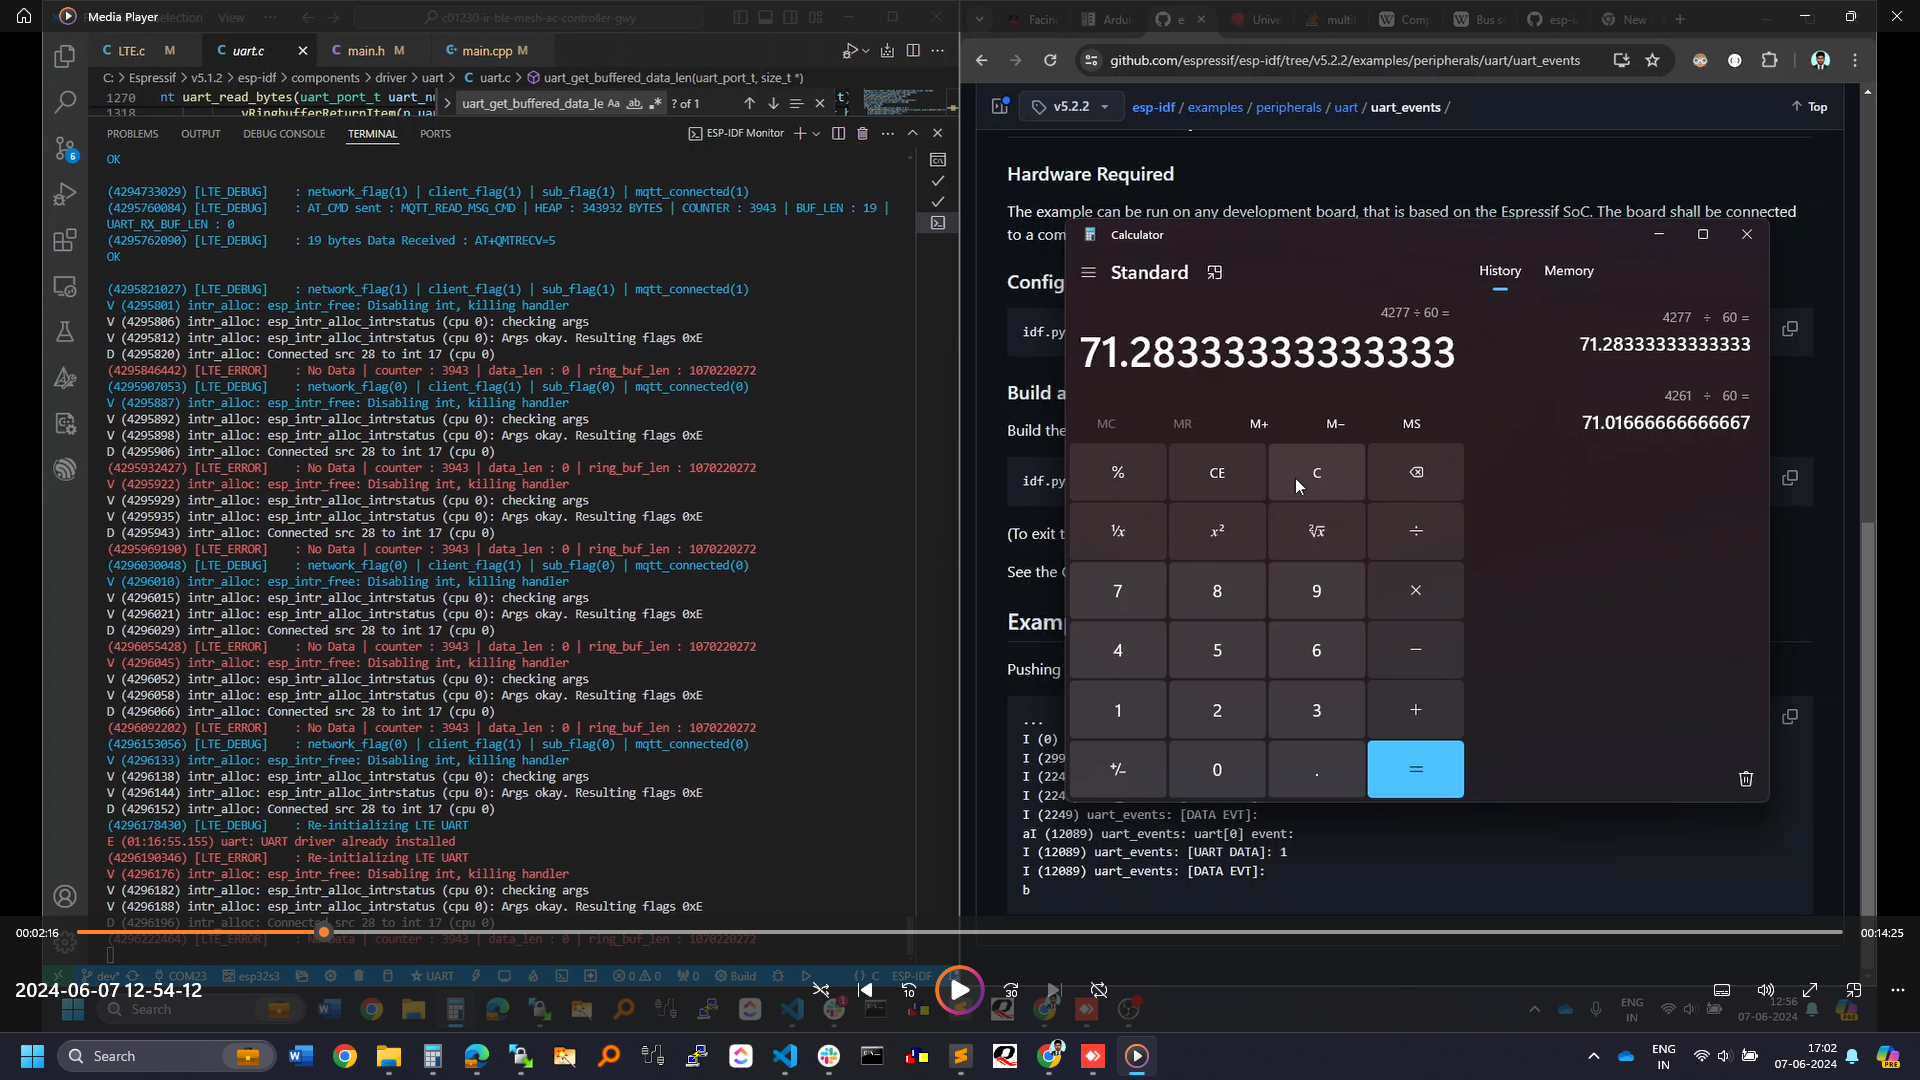Open VS Code Run and Debug view
This screenshot has width=1920, height=1080.
click(x=65, y=194)
